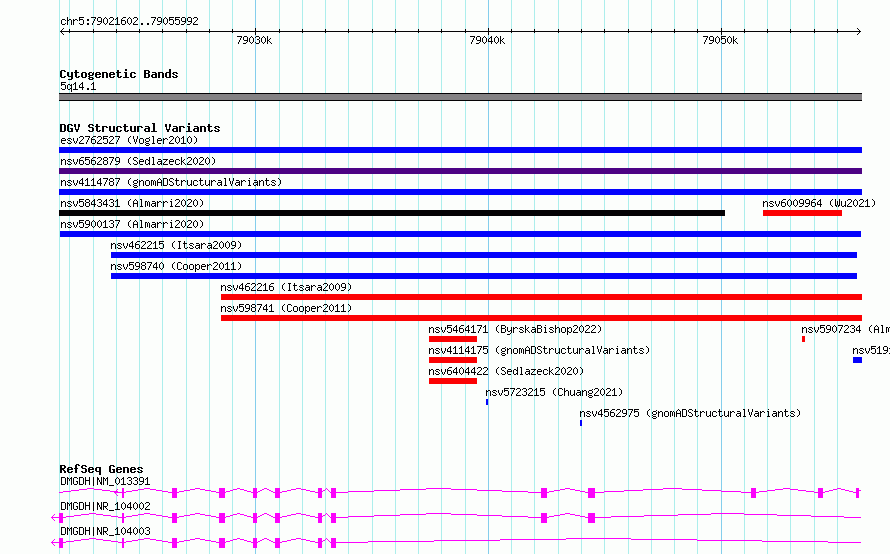The width and height of the screenshot is (890, 554).
Task: Click the 79030k ruler tick label
Action: click(254, 40)
